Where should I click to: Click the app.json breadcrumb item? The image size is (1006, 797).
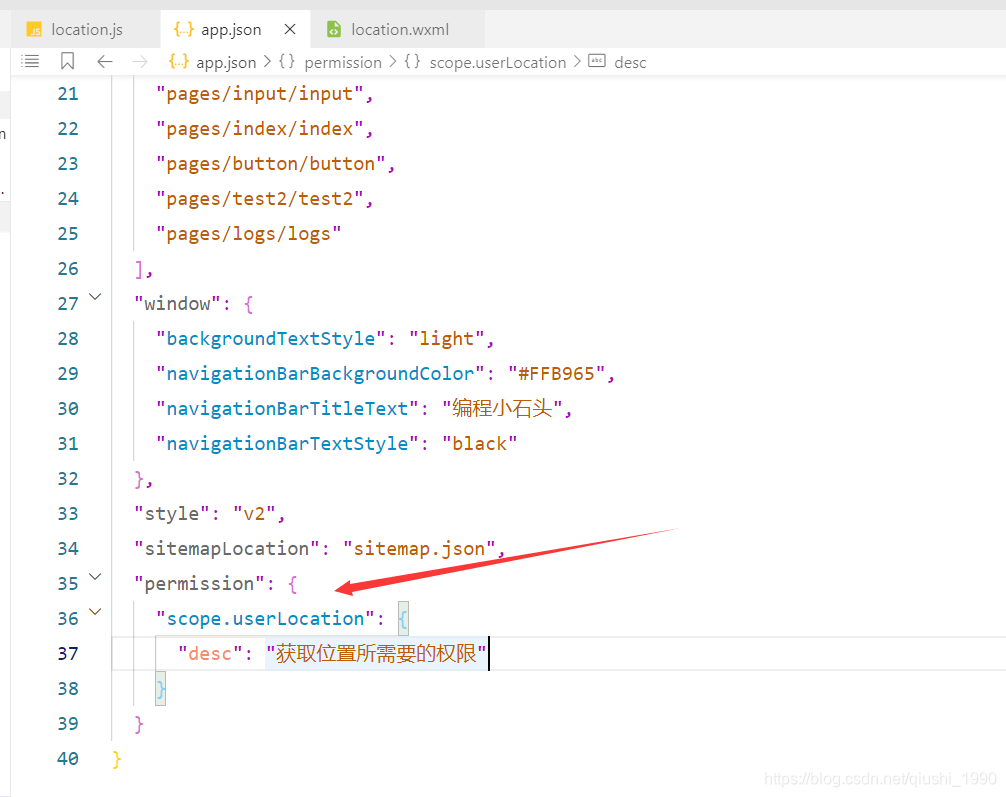(226, 62)
